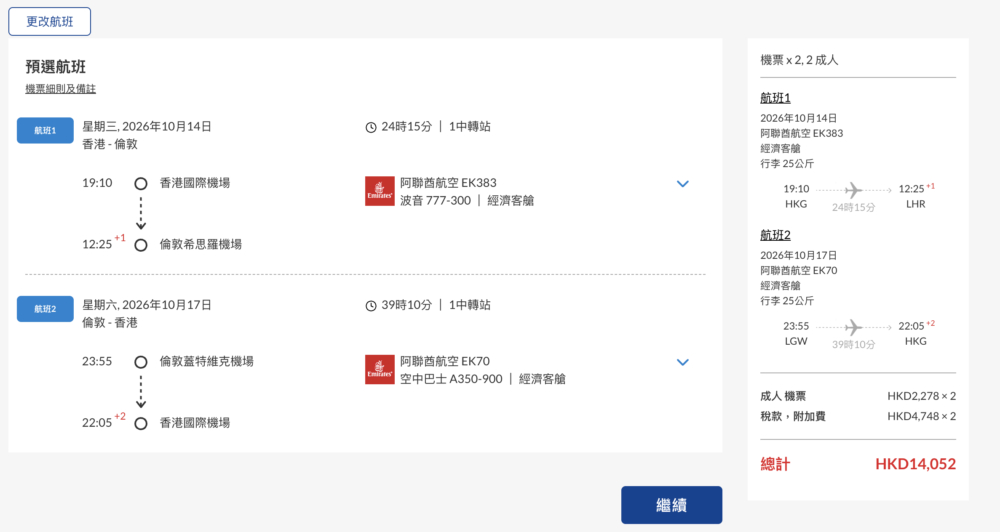Click the clock icon beside 24時15分
This screenshot has width=1000, height=532.
pyautogui.click(x=371, y=128)
